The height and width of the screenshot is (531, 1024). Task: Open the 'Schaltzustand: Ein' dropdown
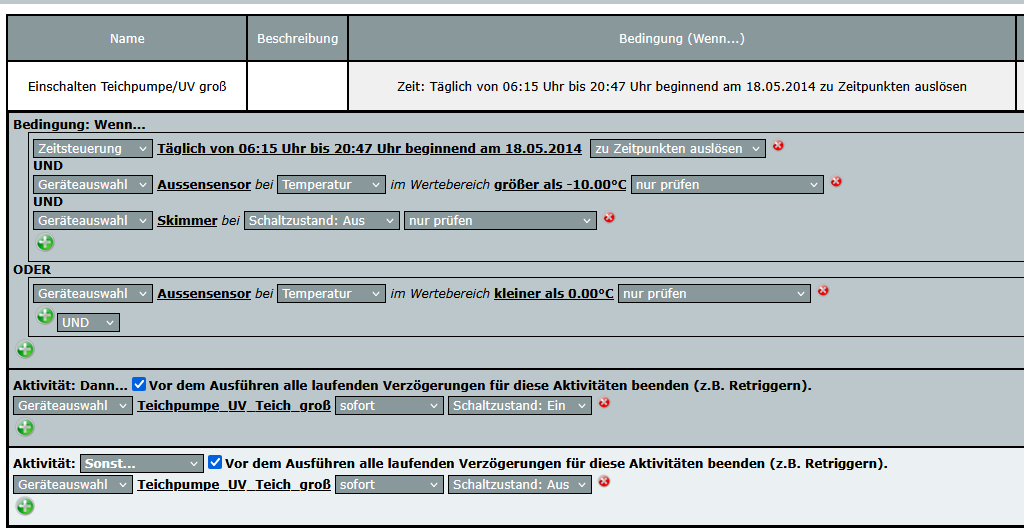pyautogui.click(x=520, y=406)
